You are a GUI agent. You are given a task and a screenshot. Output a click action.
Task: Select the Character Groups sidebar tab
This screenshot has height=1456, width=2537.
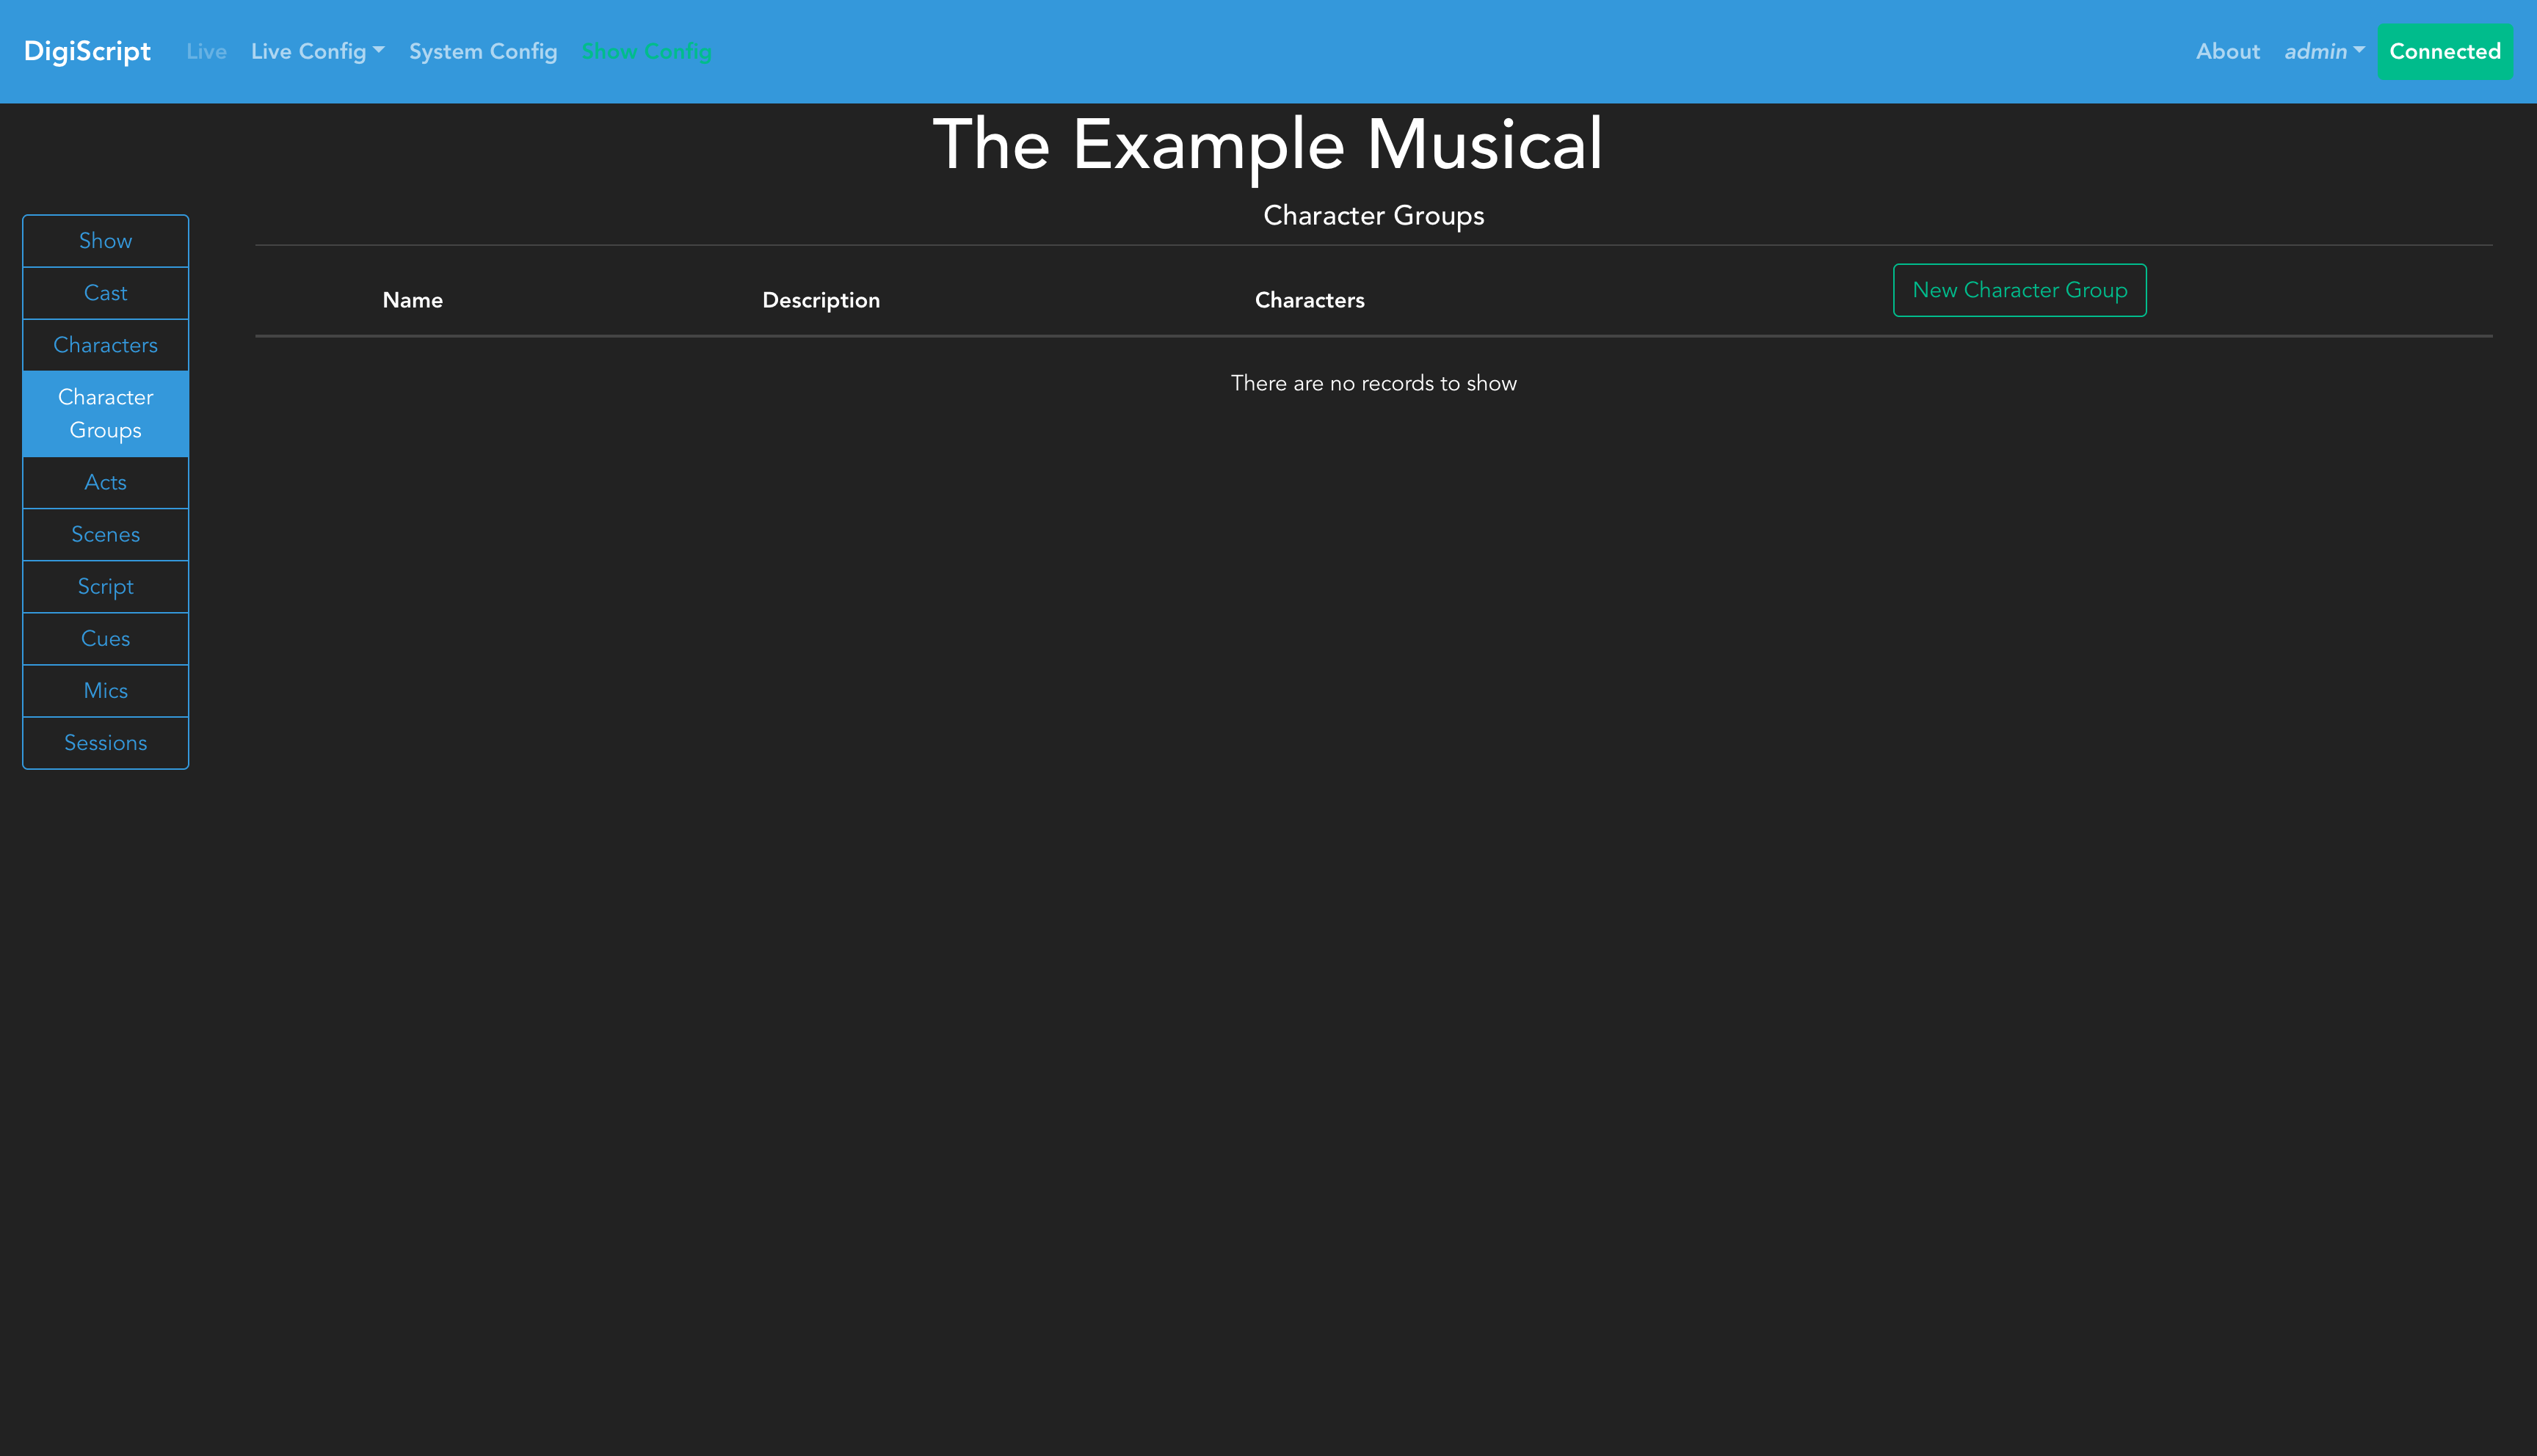tap(105, 413)
